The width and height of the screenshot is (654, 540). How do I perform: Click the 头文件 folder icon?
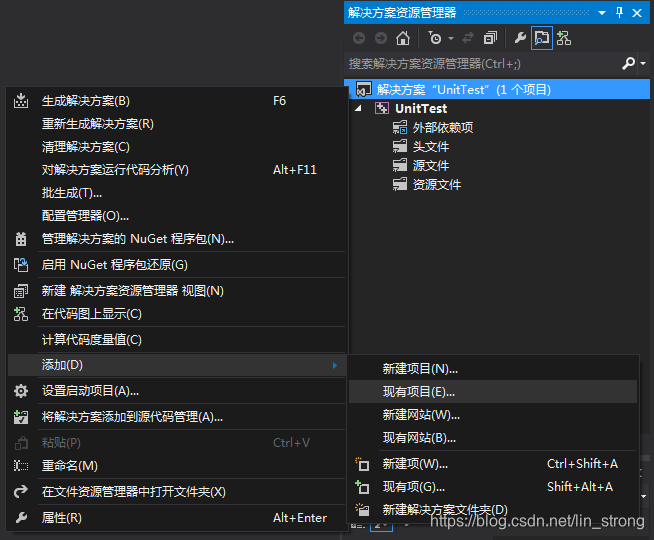click(400, 146)
